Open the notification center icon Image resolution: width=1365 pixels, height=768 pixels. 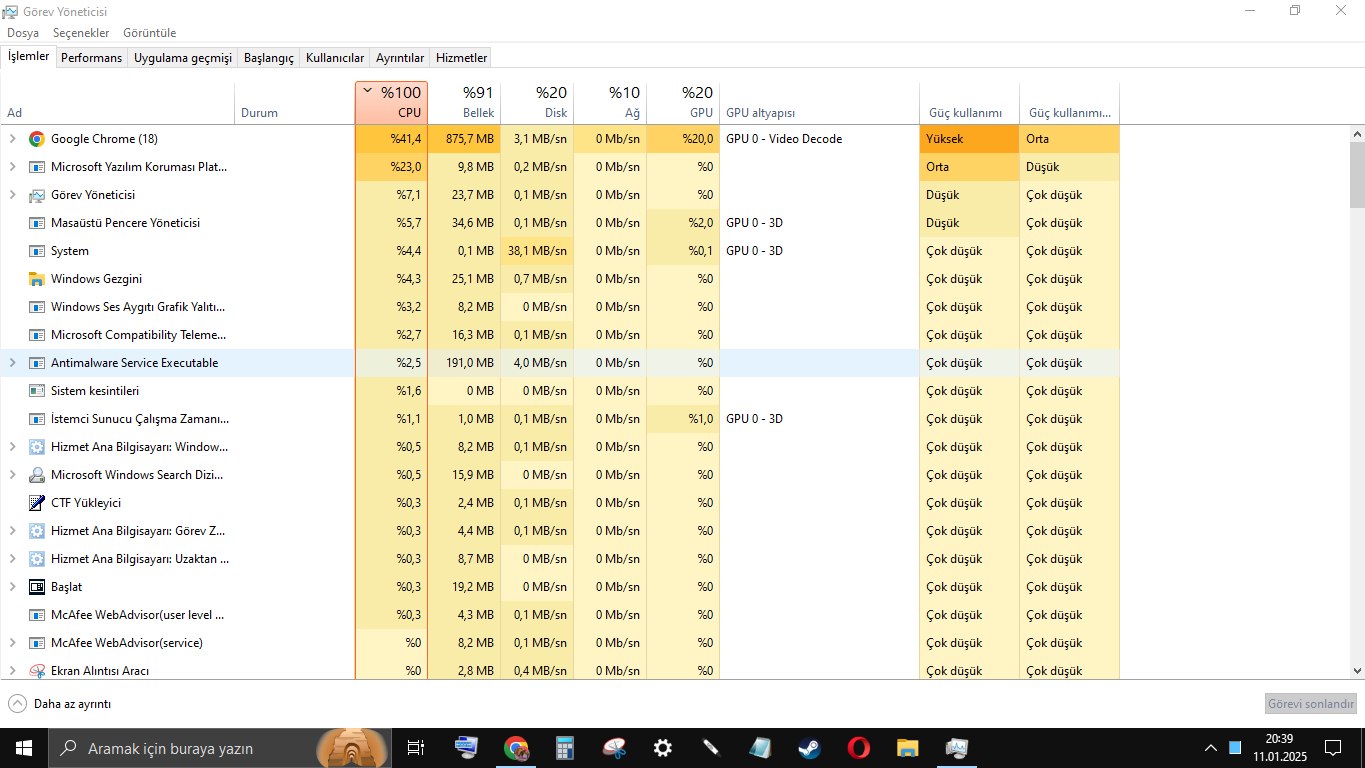[1333, 748]
